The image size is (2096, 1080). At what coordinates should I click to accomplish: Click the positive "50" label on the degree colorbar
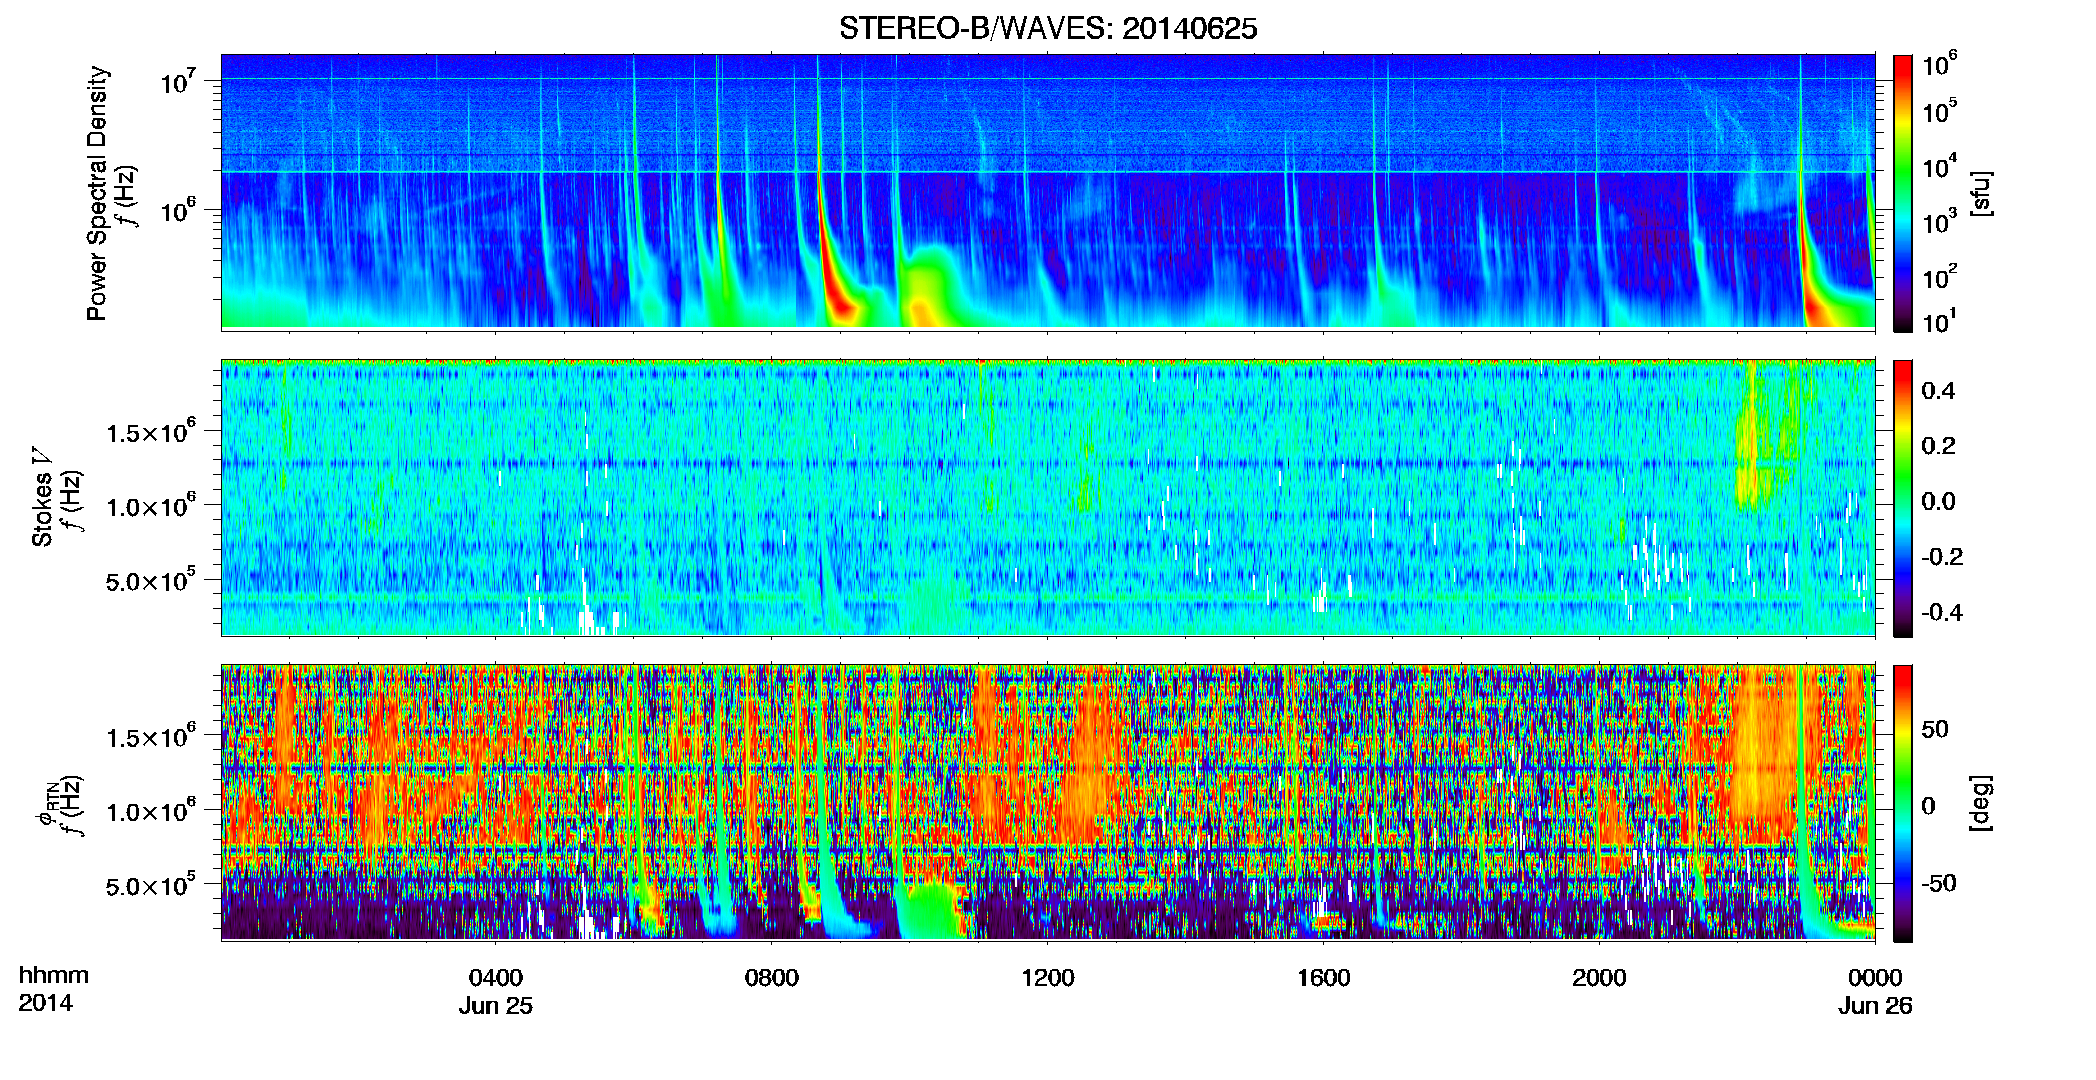click(x=1935, y=729)
